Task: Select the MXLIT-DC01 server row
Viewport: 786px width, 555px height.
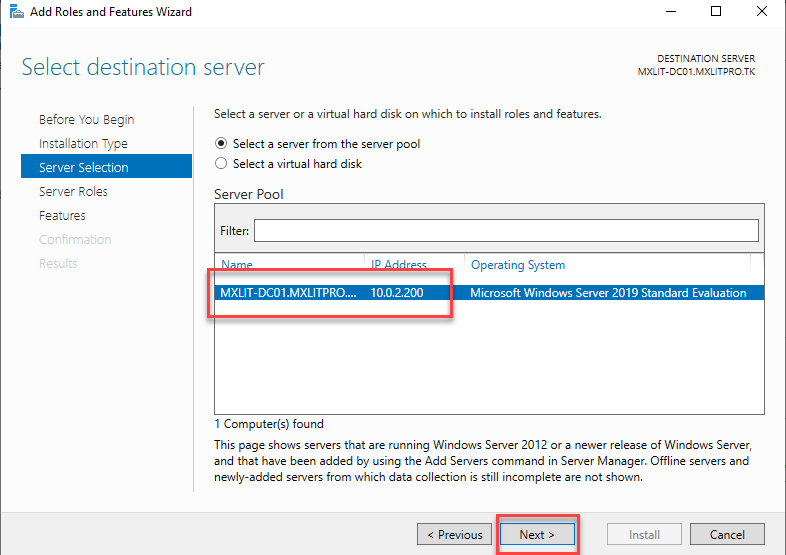Action: click(287, 293)
